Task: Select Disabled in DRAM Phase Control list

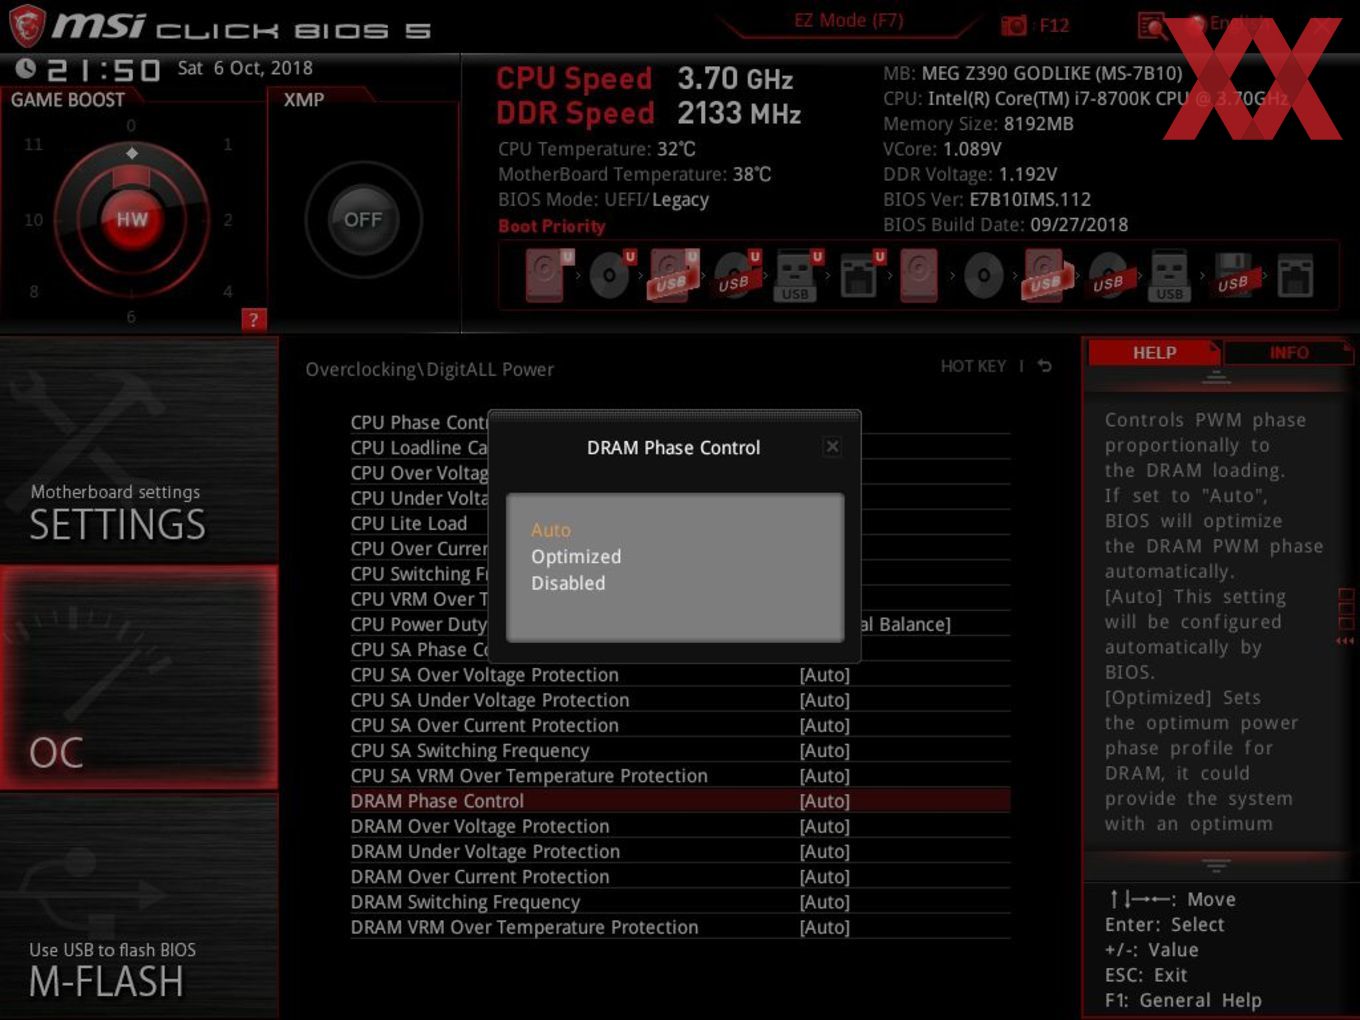Action: (x=568, y=583)
